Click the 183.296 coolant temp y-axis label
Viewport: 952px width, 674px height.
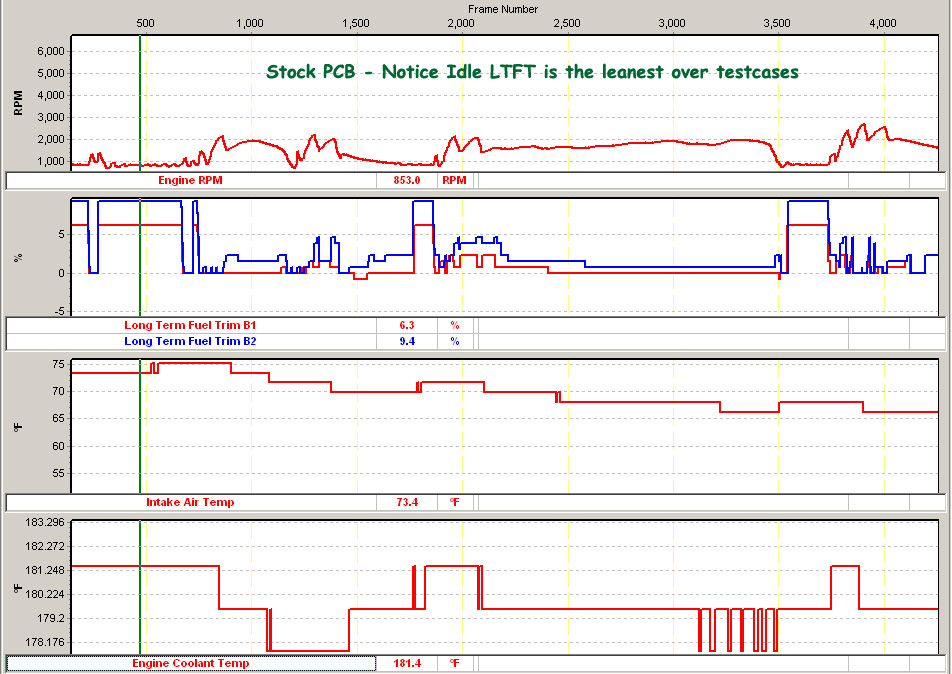tap(46, 523)
